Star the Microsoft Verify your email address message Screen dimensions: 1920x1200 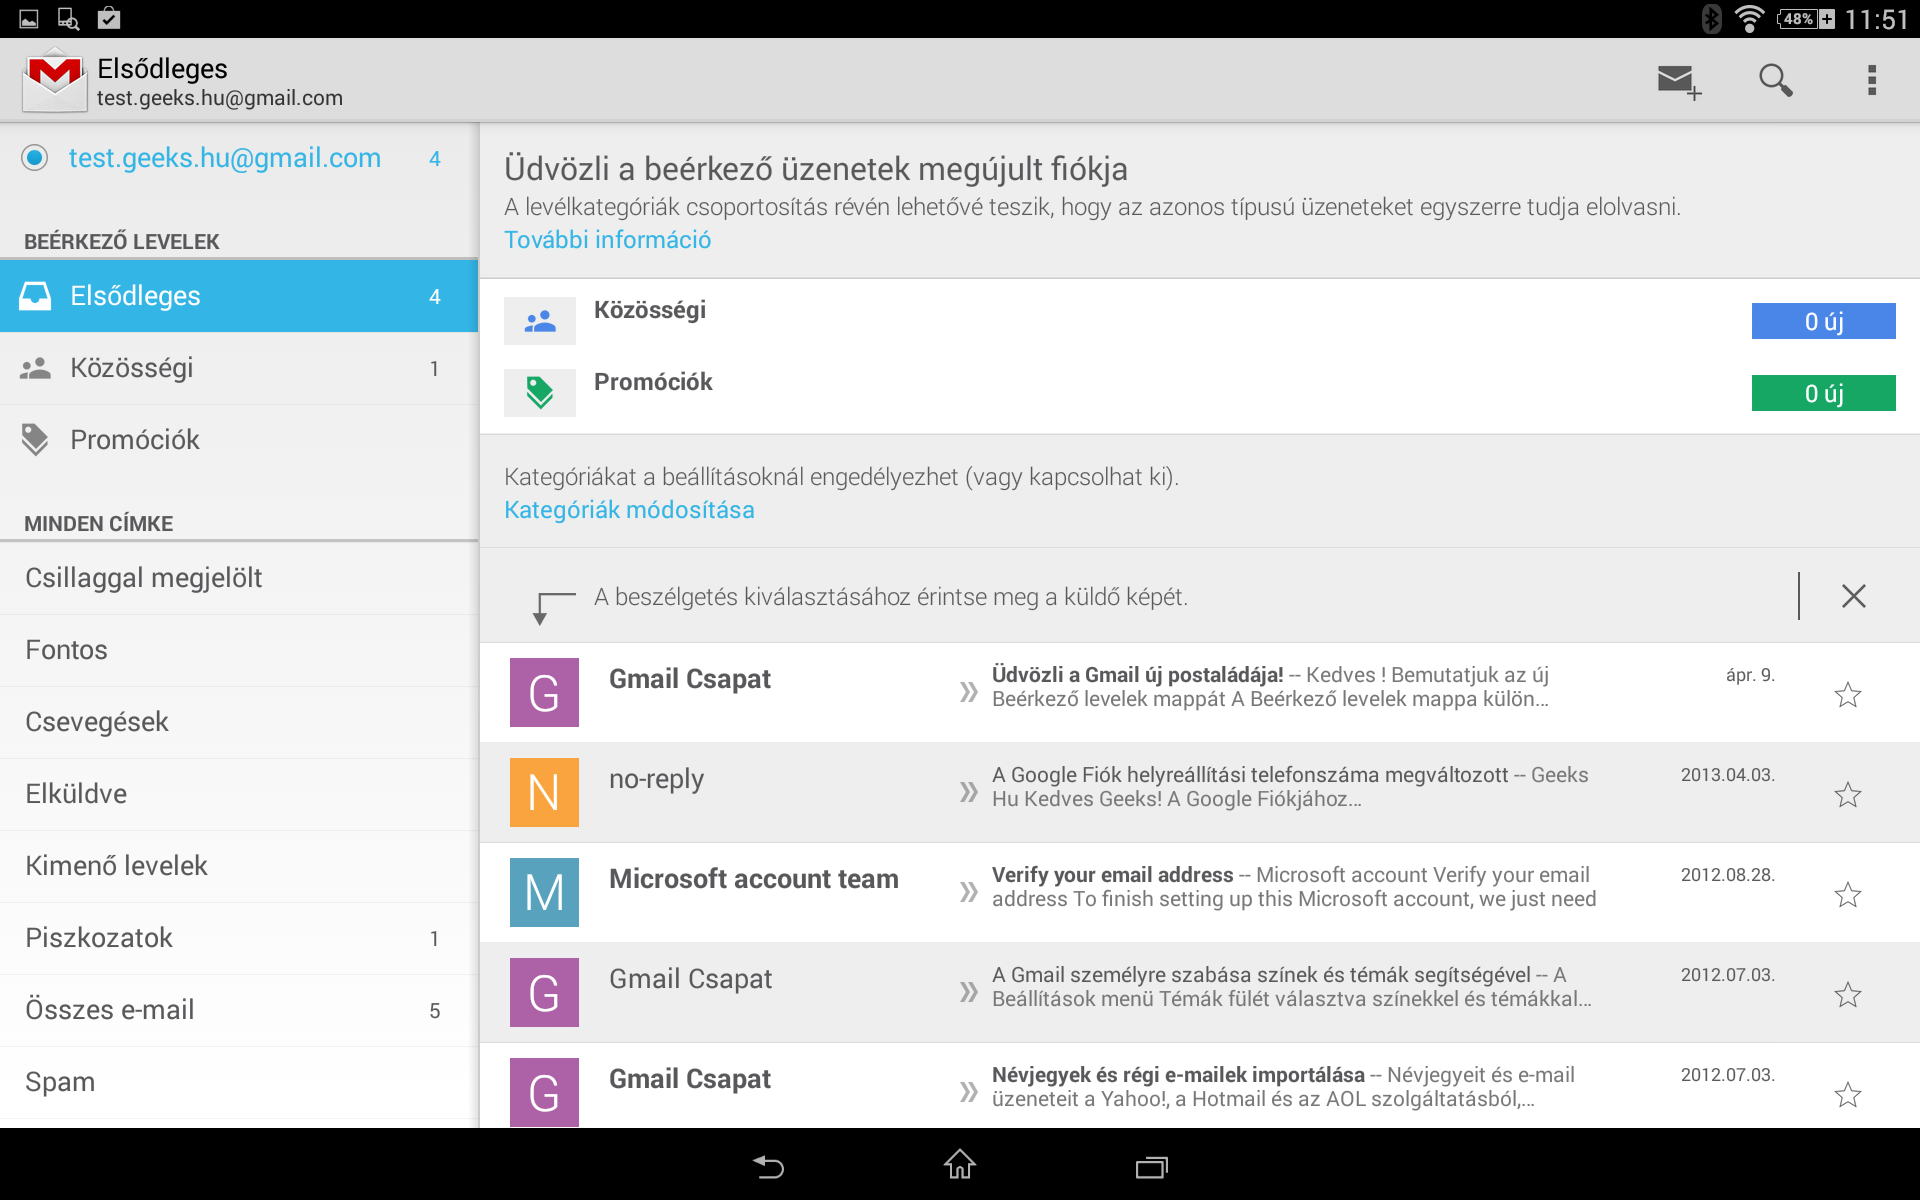point(1848,895)
